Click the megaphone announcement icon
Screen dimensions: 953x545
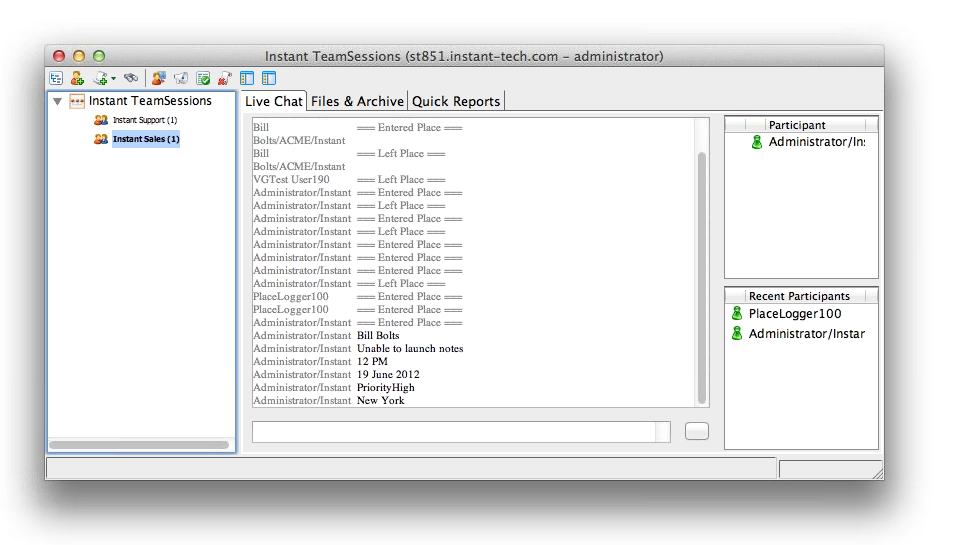coord(181,78)
